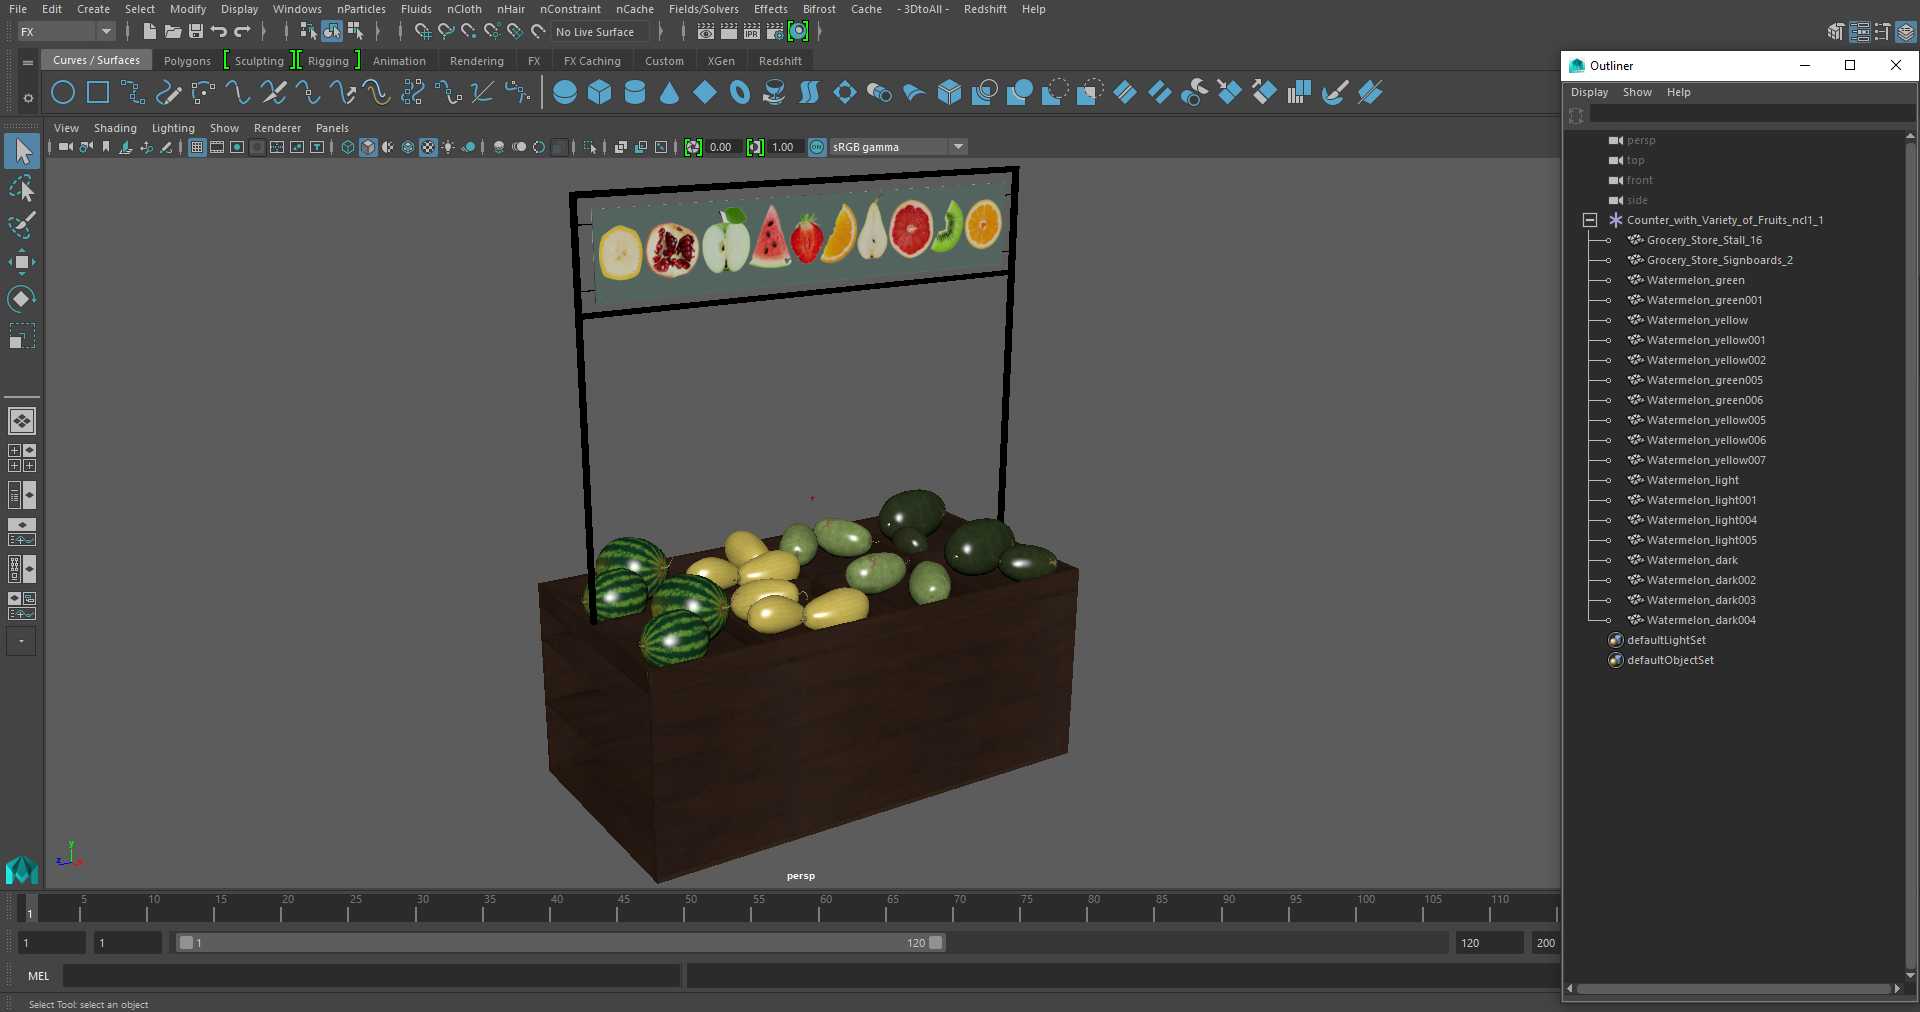Open the shelf tab menu button
This screenshot has width=1920, height=1012.
(28, 63)
